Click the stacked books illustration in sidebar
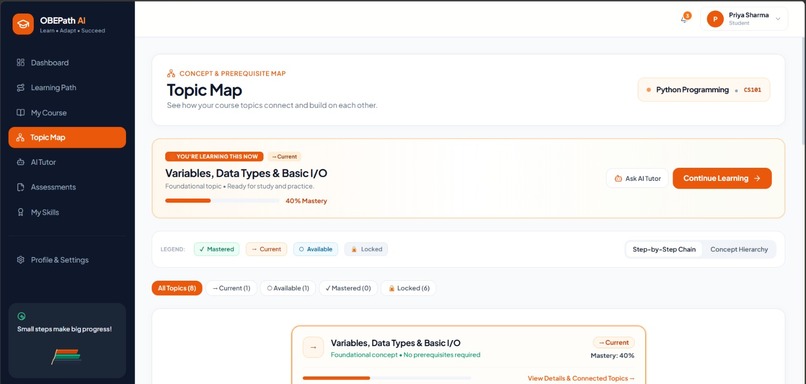Screen dimensions: 806x384 tap(66, 356)
